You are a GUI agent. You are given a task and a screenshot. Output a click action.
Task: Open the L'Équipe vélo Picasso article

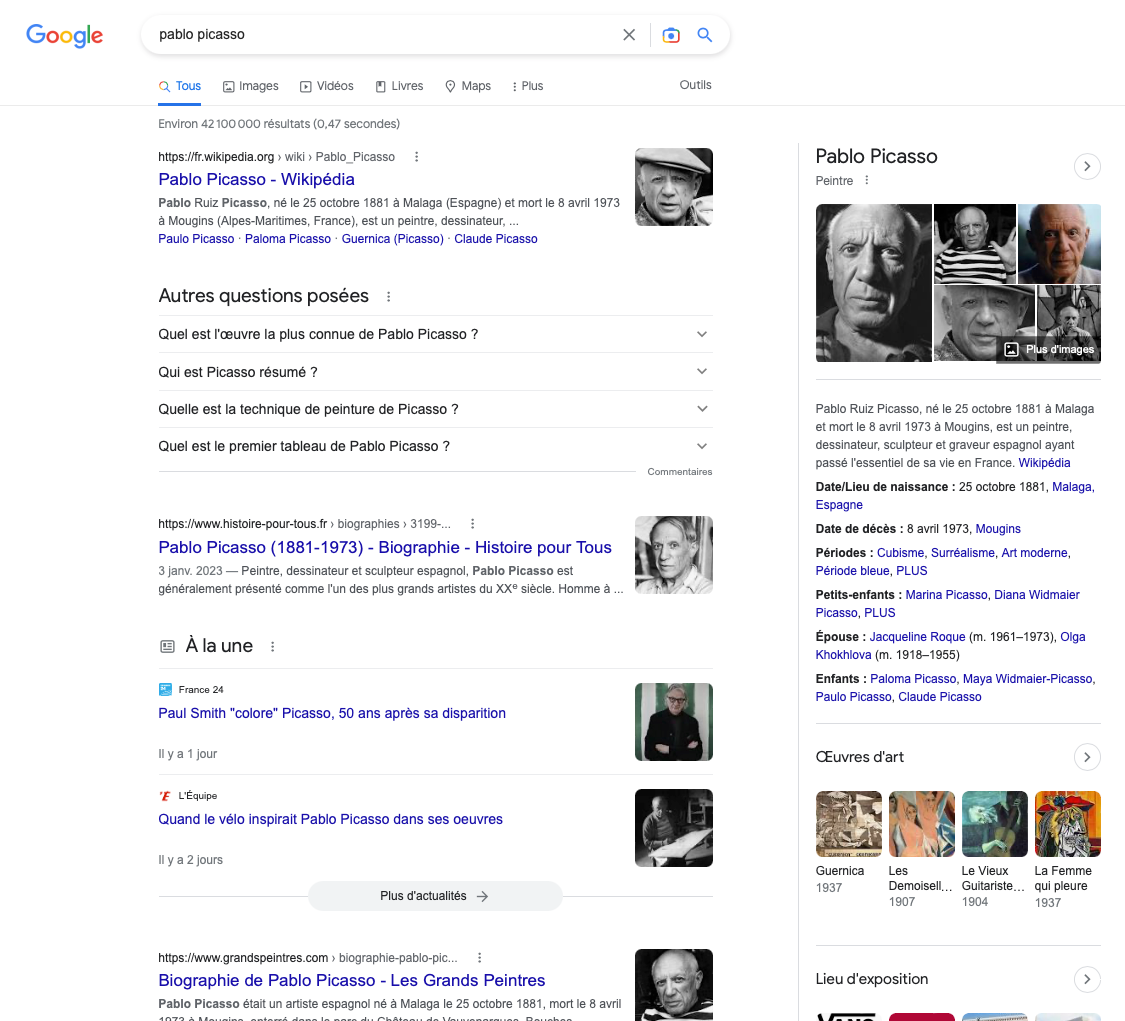tap(330, 819)
